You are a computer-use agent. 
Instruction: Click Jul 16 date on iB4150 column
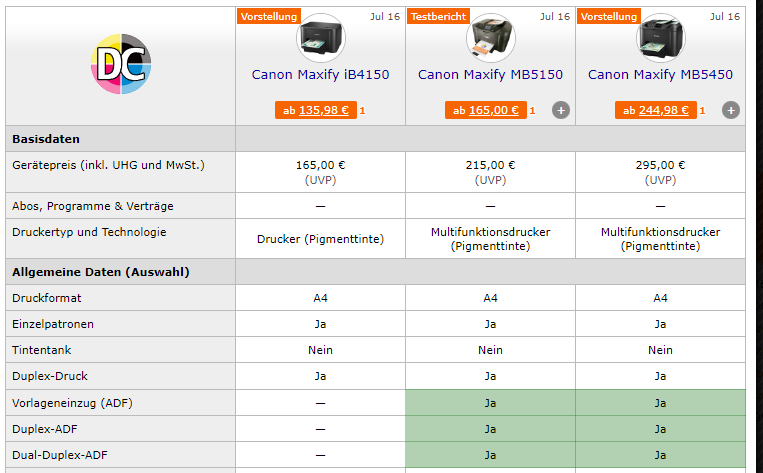[384, 17]
